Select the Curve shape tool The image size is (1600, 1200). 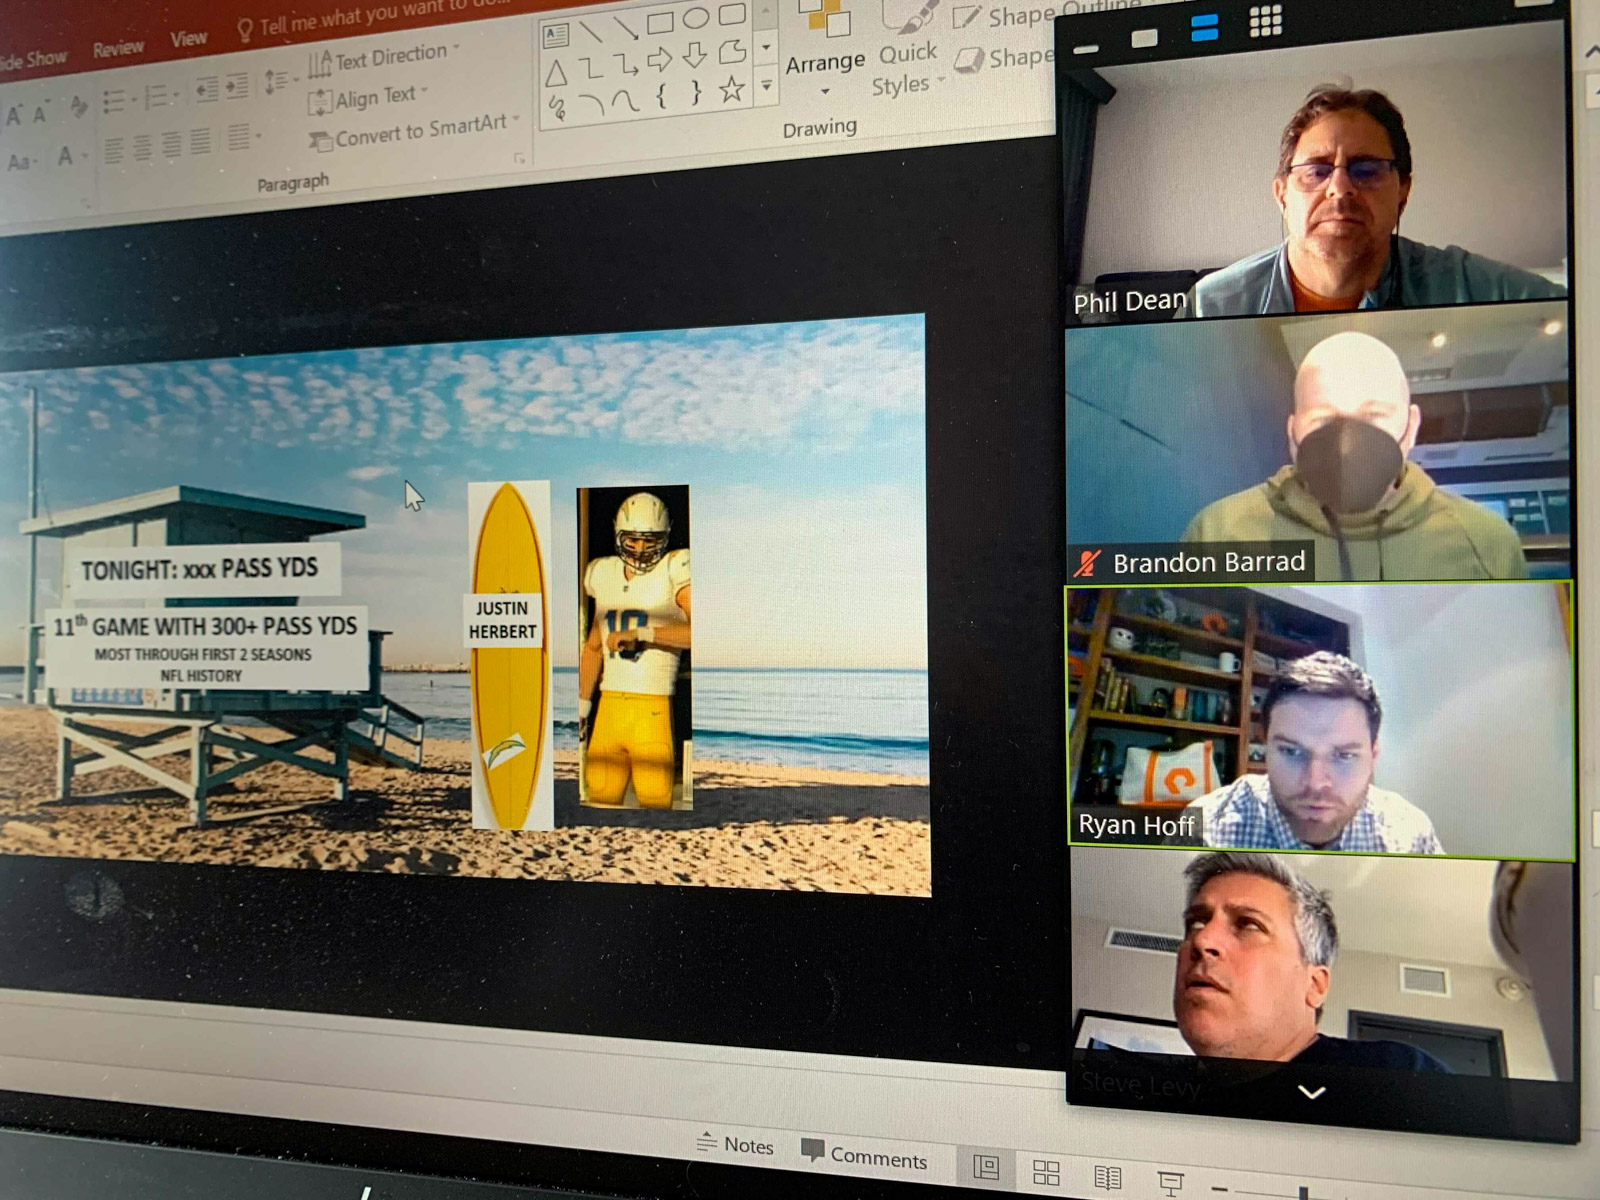[626, 101]
